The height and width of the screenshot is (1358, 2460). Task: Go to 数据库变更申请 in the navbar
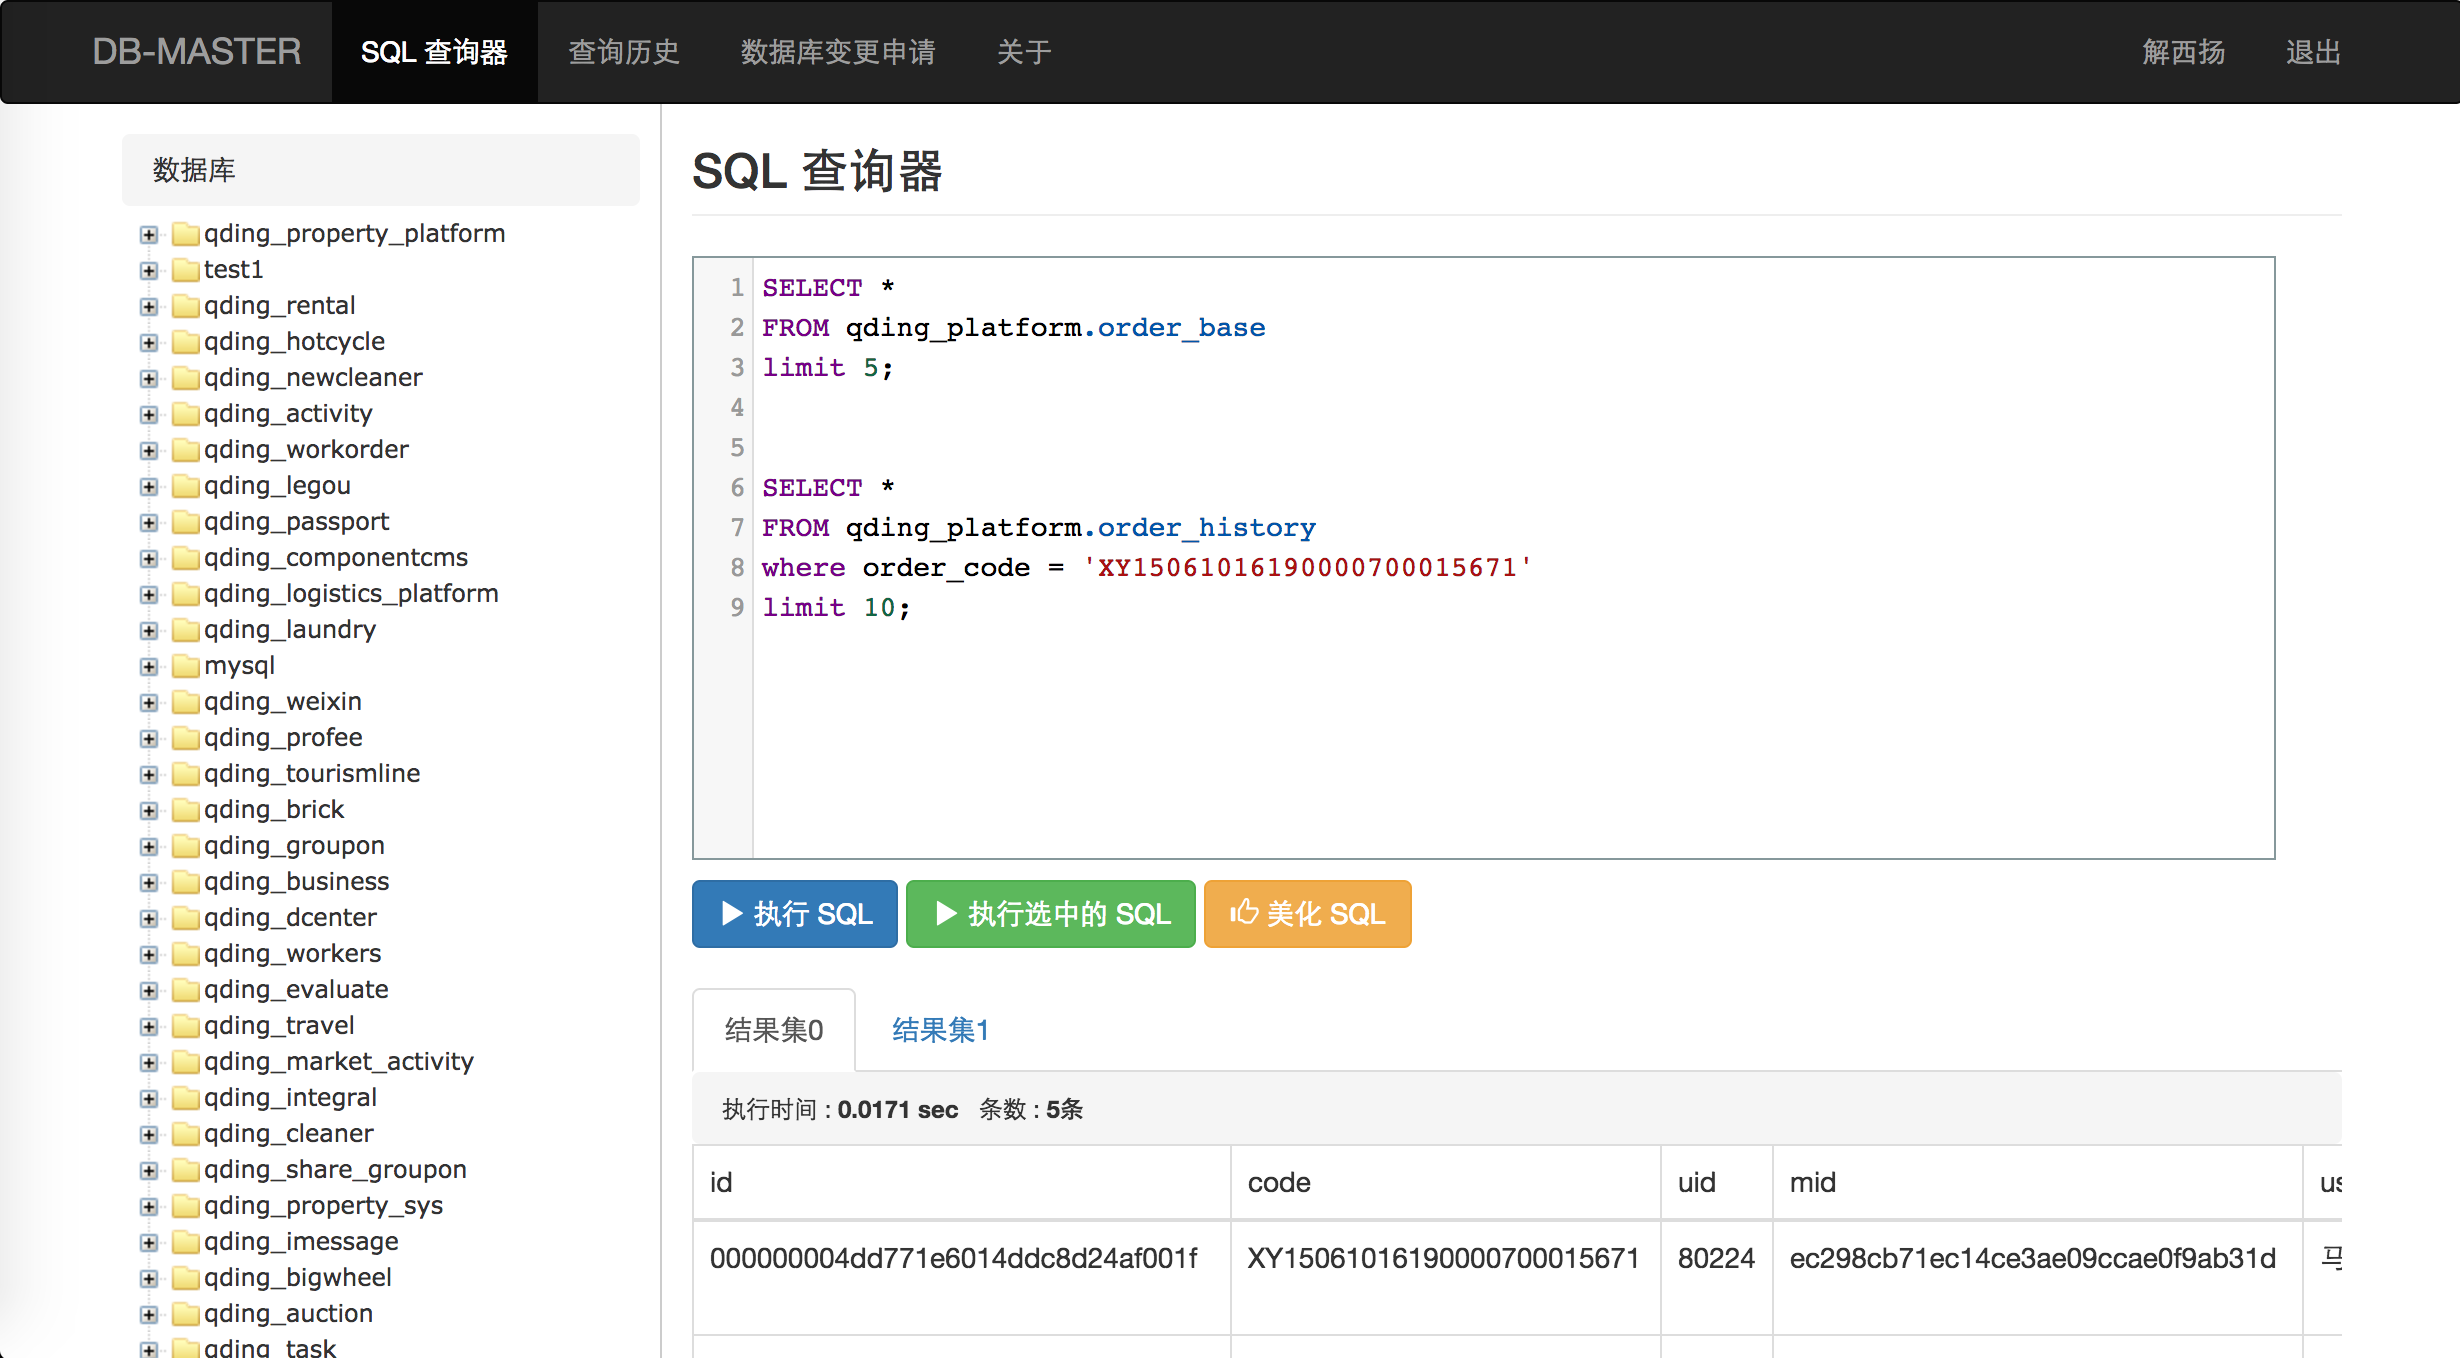[x=838, y=52]
